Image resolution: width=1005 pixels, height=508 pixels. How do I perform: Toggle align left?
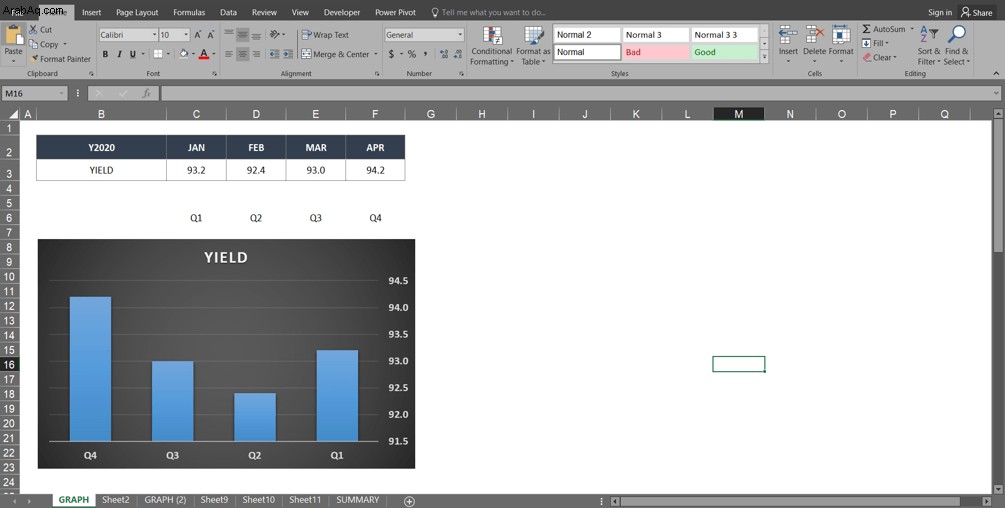[x=229, y=54]
